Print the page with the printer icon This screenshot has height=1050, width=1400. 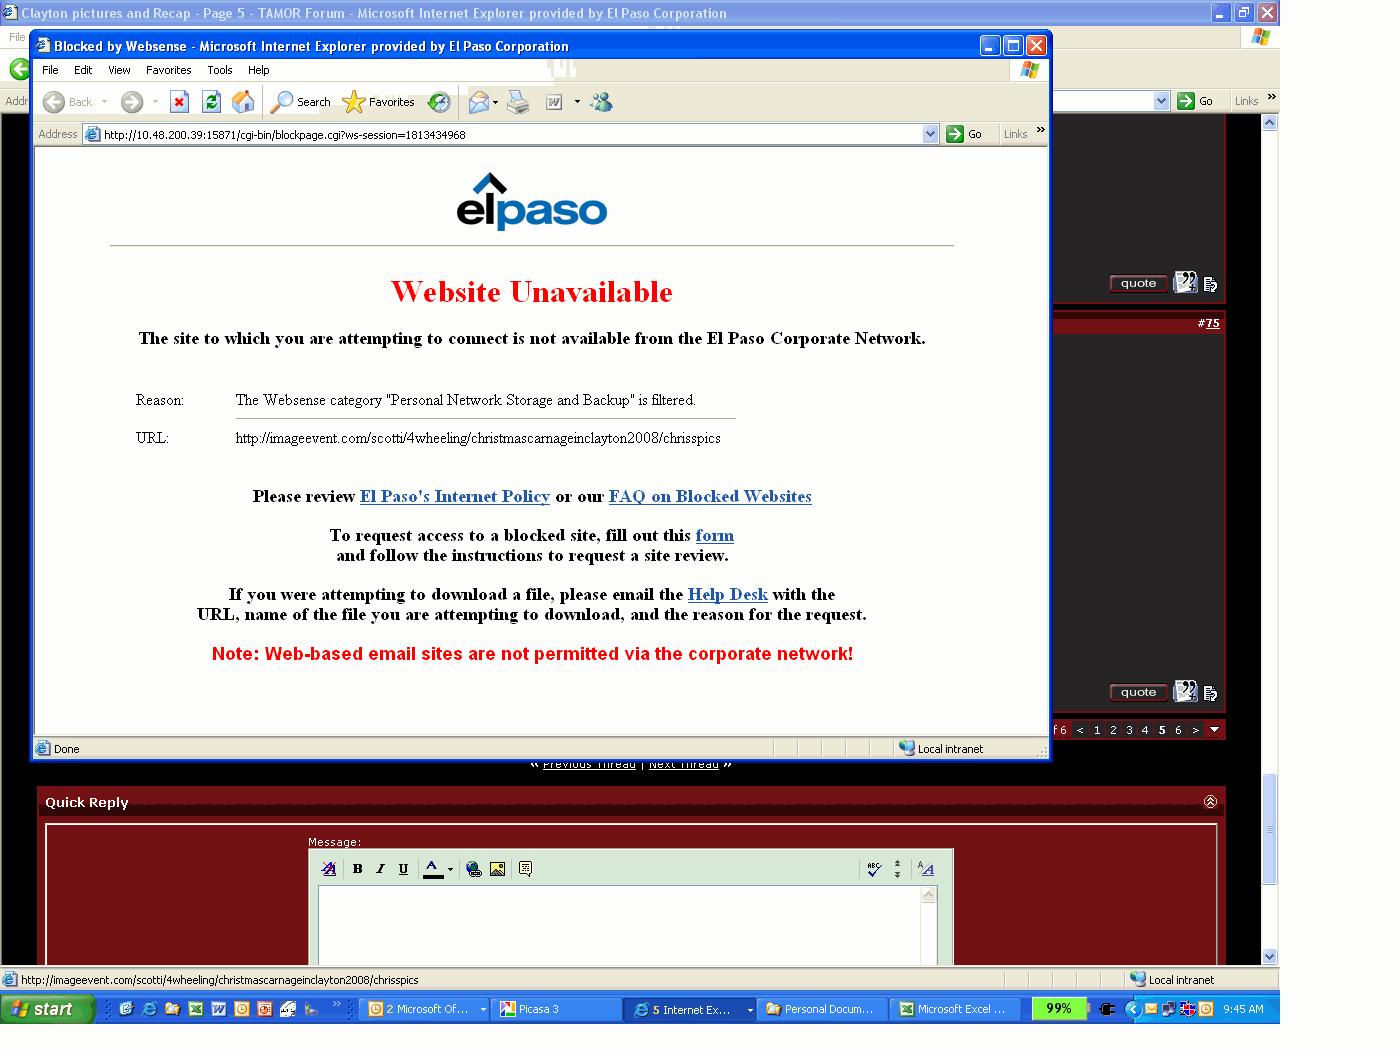pyautogui.click(x=518, y=102)
